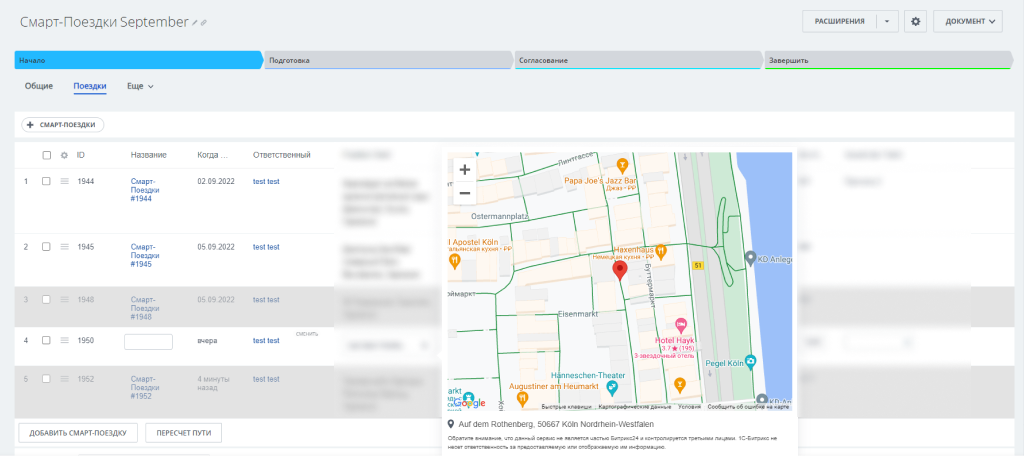
Task: Select KD Anlege map marker
Action: pos(750,259)
